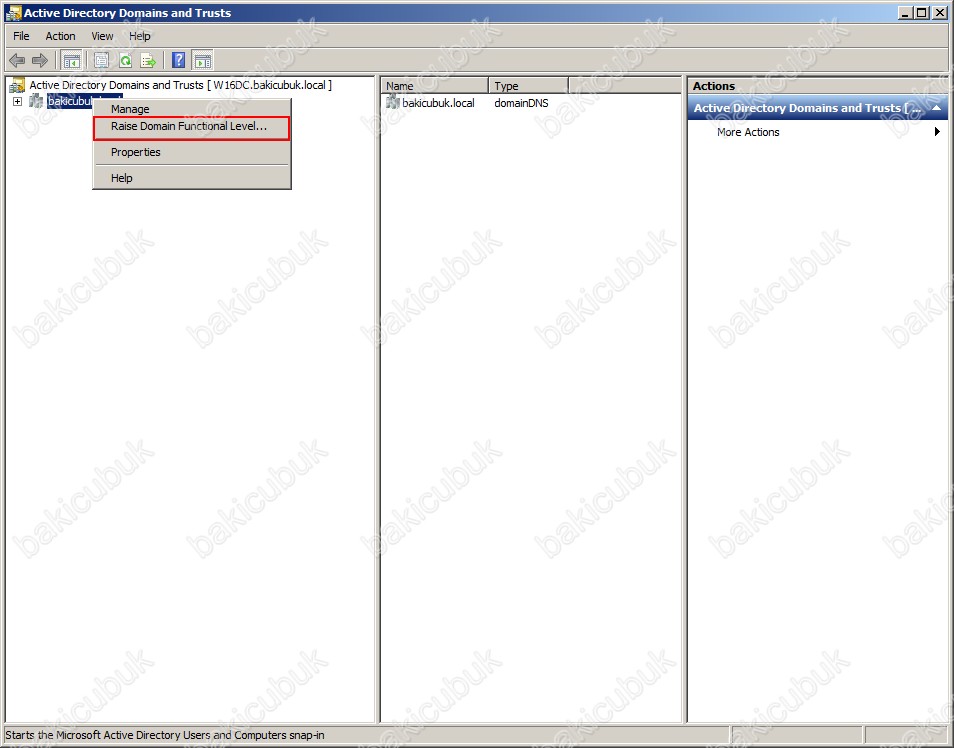Click the domainDNS type cell
The height and width of the screenshot is (748, 954).
coord(521,103)
